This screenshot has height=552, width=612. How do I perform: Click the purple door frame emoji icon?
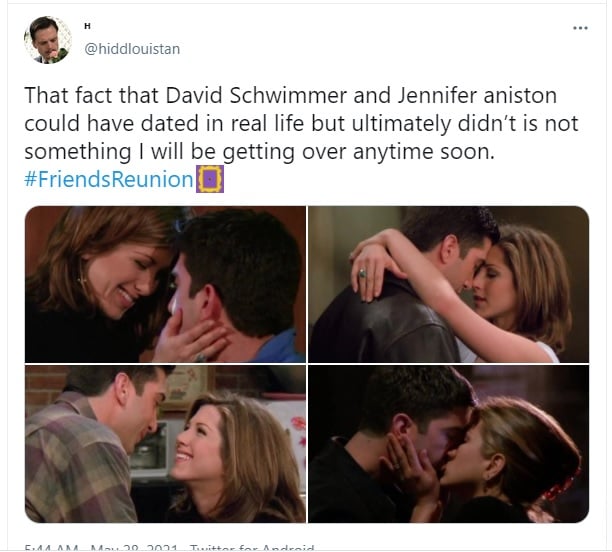point(210,179)
